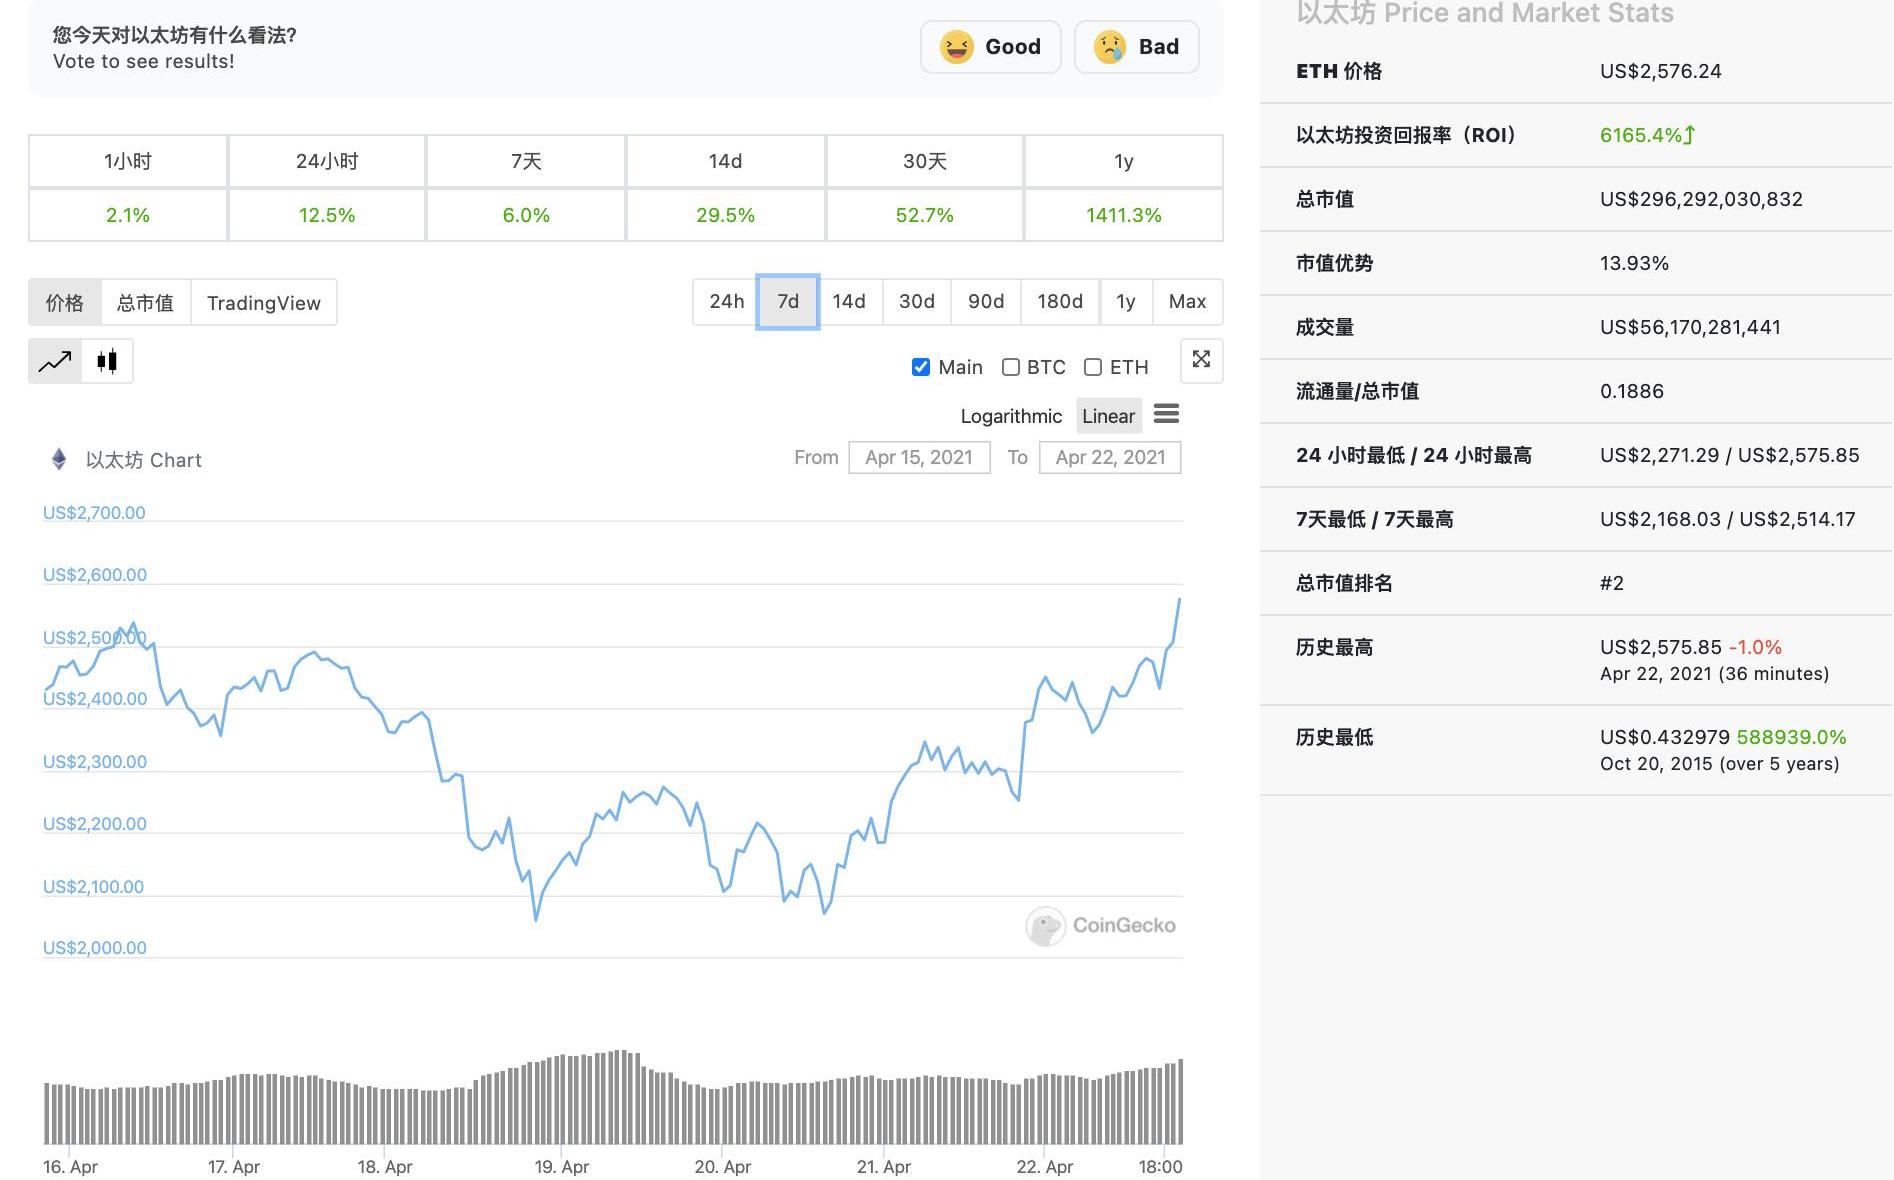
Task: Vote Good on Ethereum sentiment
Action: click(990, 47)
